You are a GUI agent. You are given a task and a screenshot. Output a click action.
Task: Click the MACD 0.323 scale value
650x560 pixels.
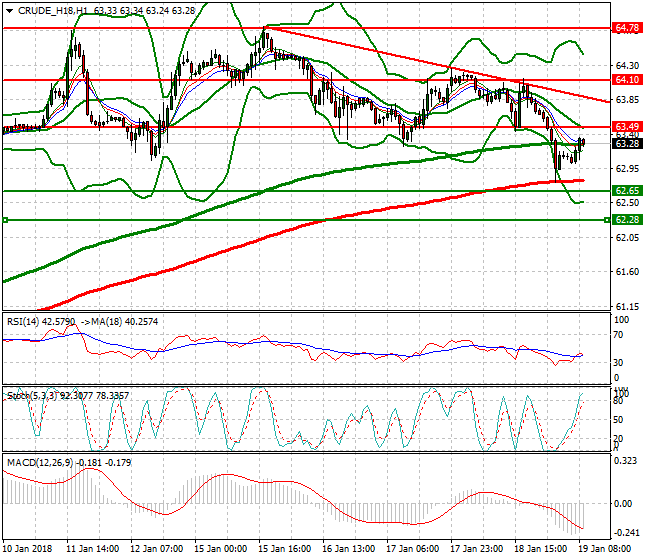(x=625, y=461)
